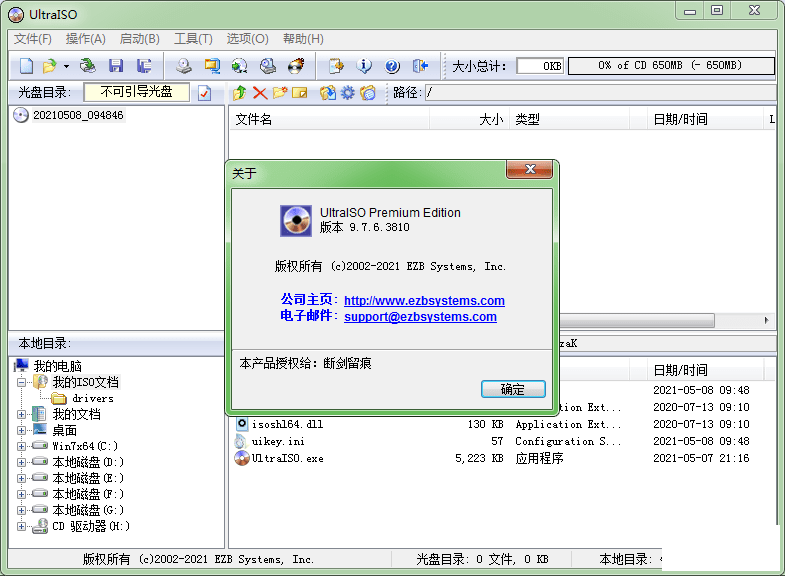
Task: Open the 选项(O) menu
Action: coord(247,39)
